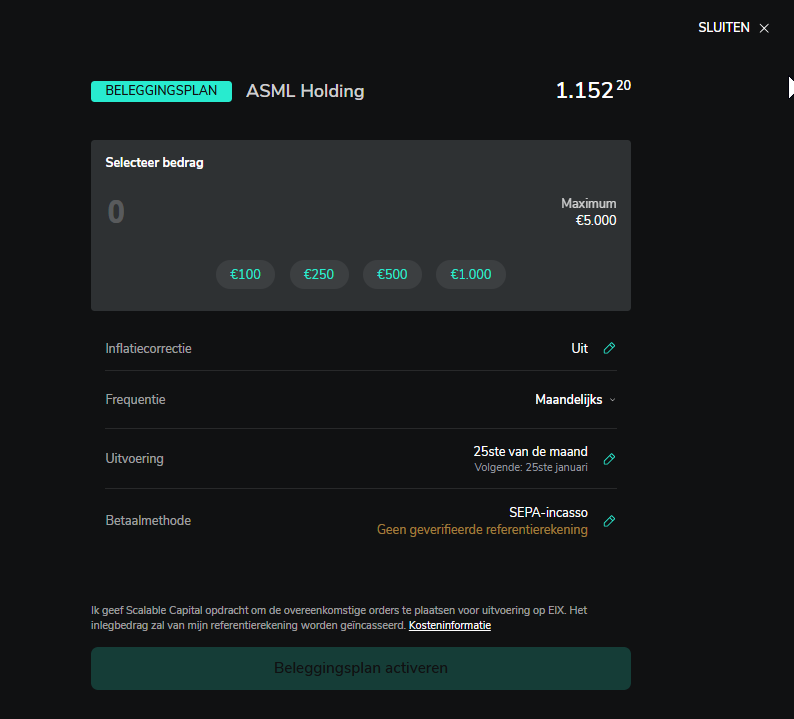Click Geen geverifieerde referentierekening warning
Viewport: 794px width, 719px height.
pyautogui.click(x=482, y=530)
